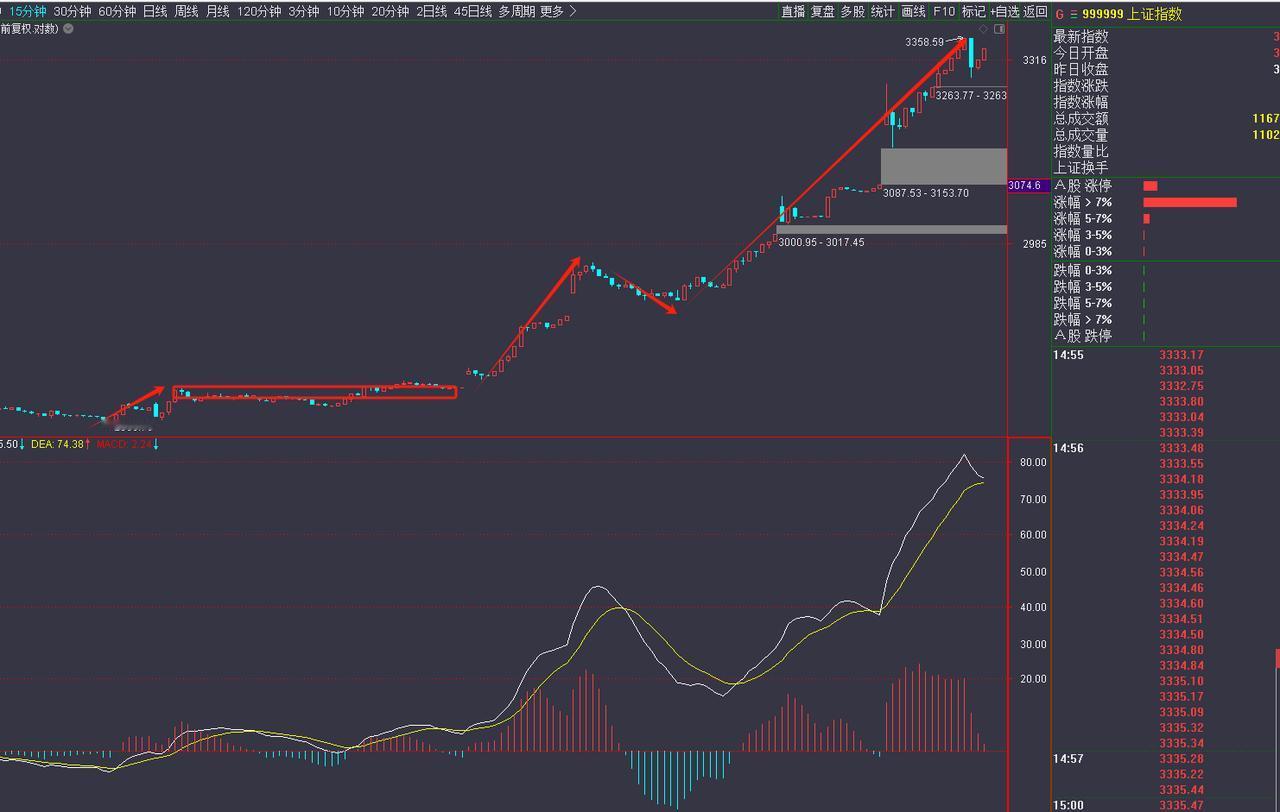Select the 日线 daily chart tab
This screenshot has width=1280, height=812.
155,12
